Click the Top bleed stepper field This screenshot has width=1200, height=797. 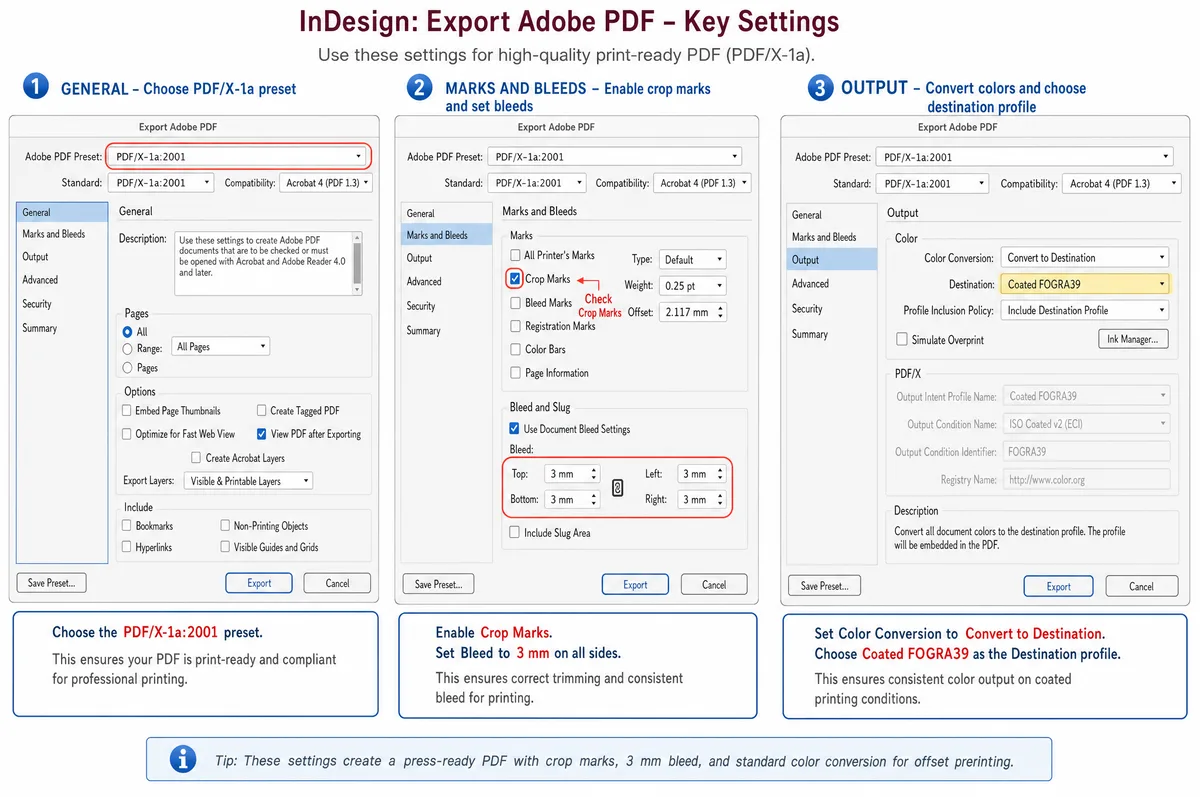[572, 474]
